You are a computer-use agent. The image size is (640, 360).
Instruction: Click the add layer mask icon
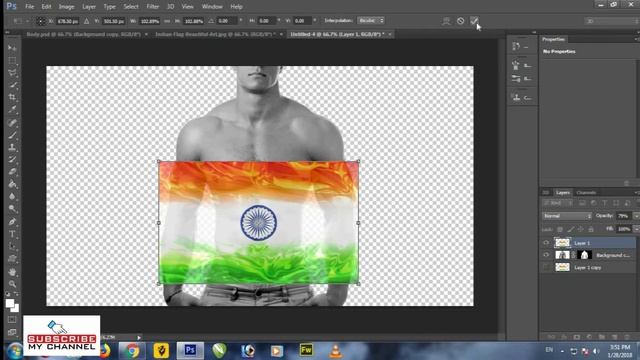[x=576, y=337]
